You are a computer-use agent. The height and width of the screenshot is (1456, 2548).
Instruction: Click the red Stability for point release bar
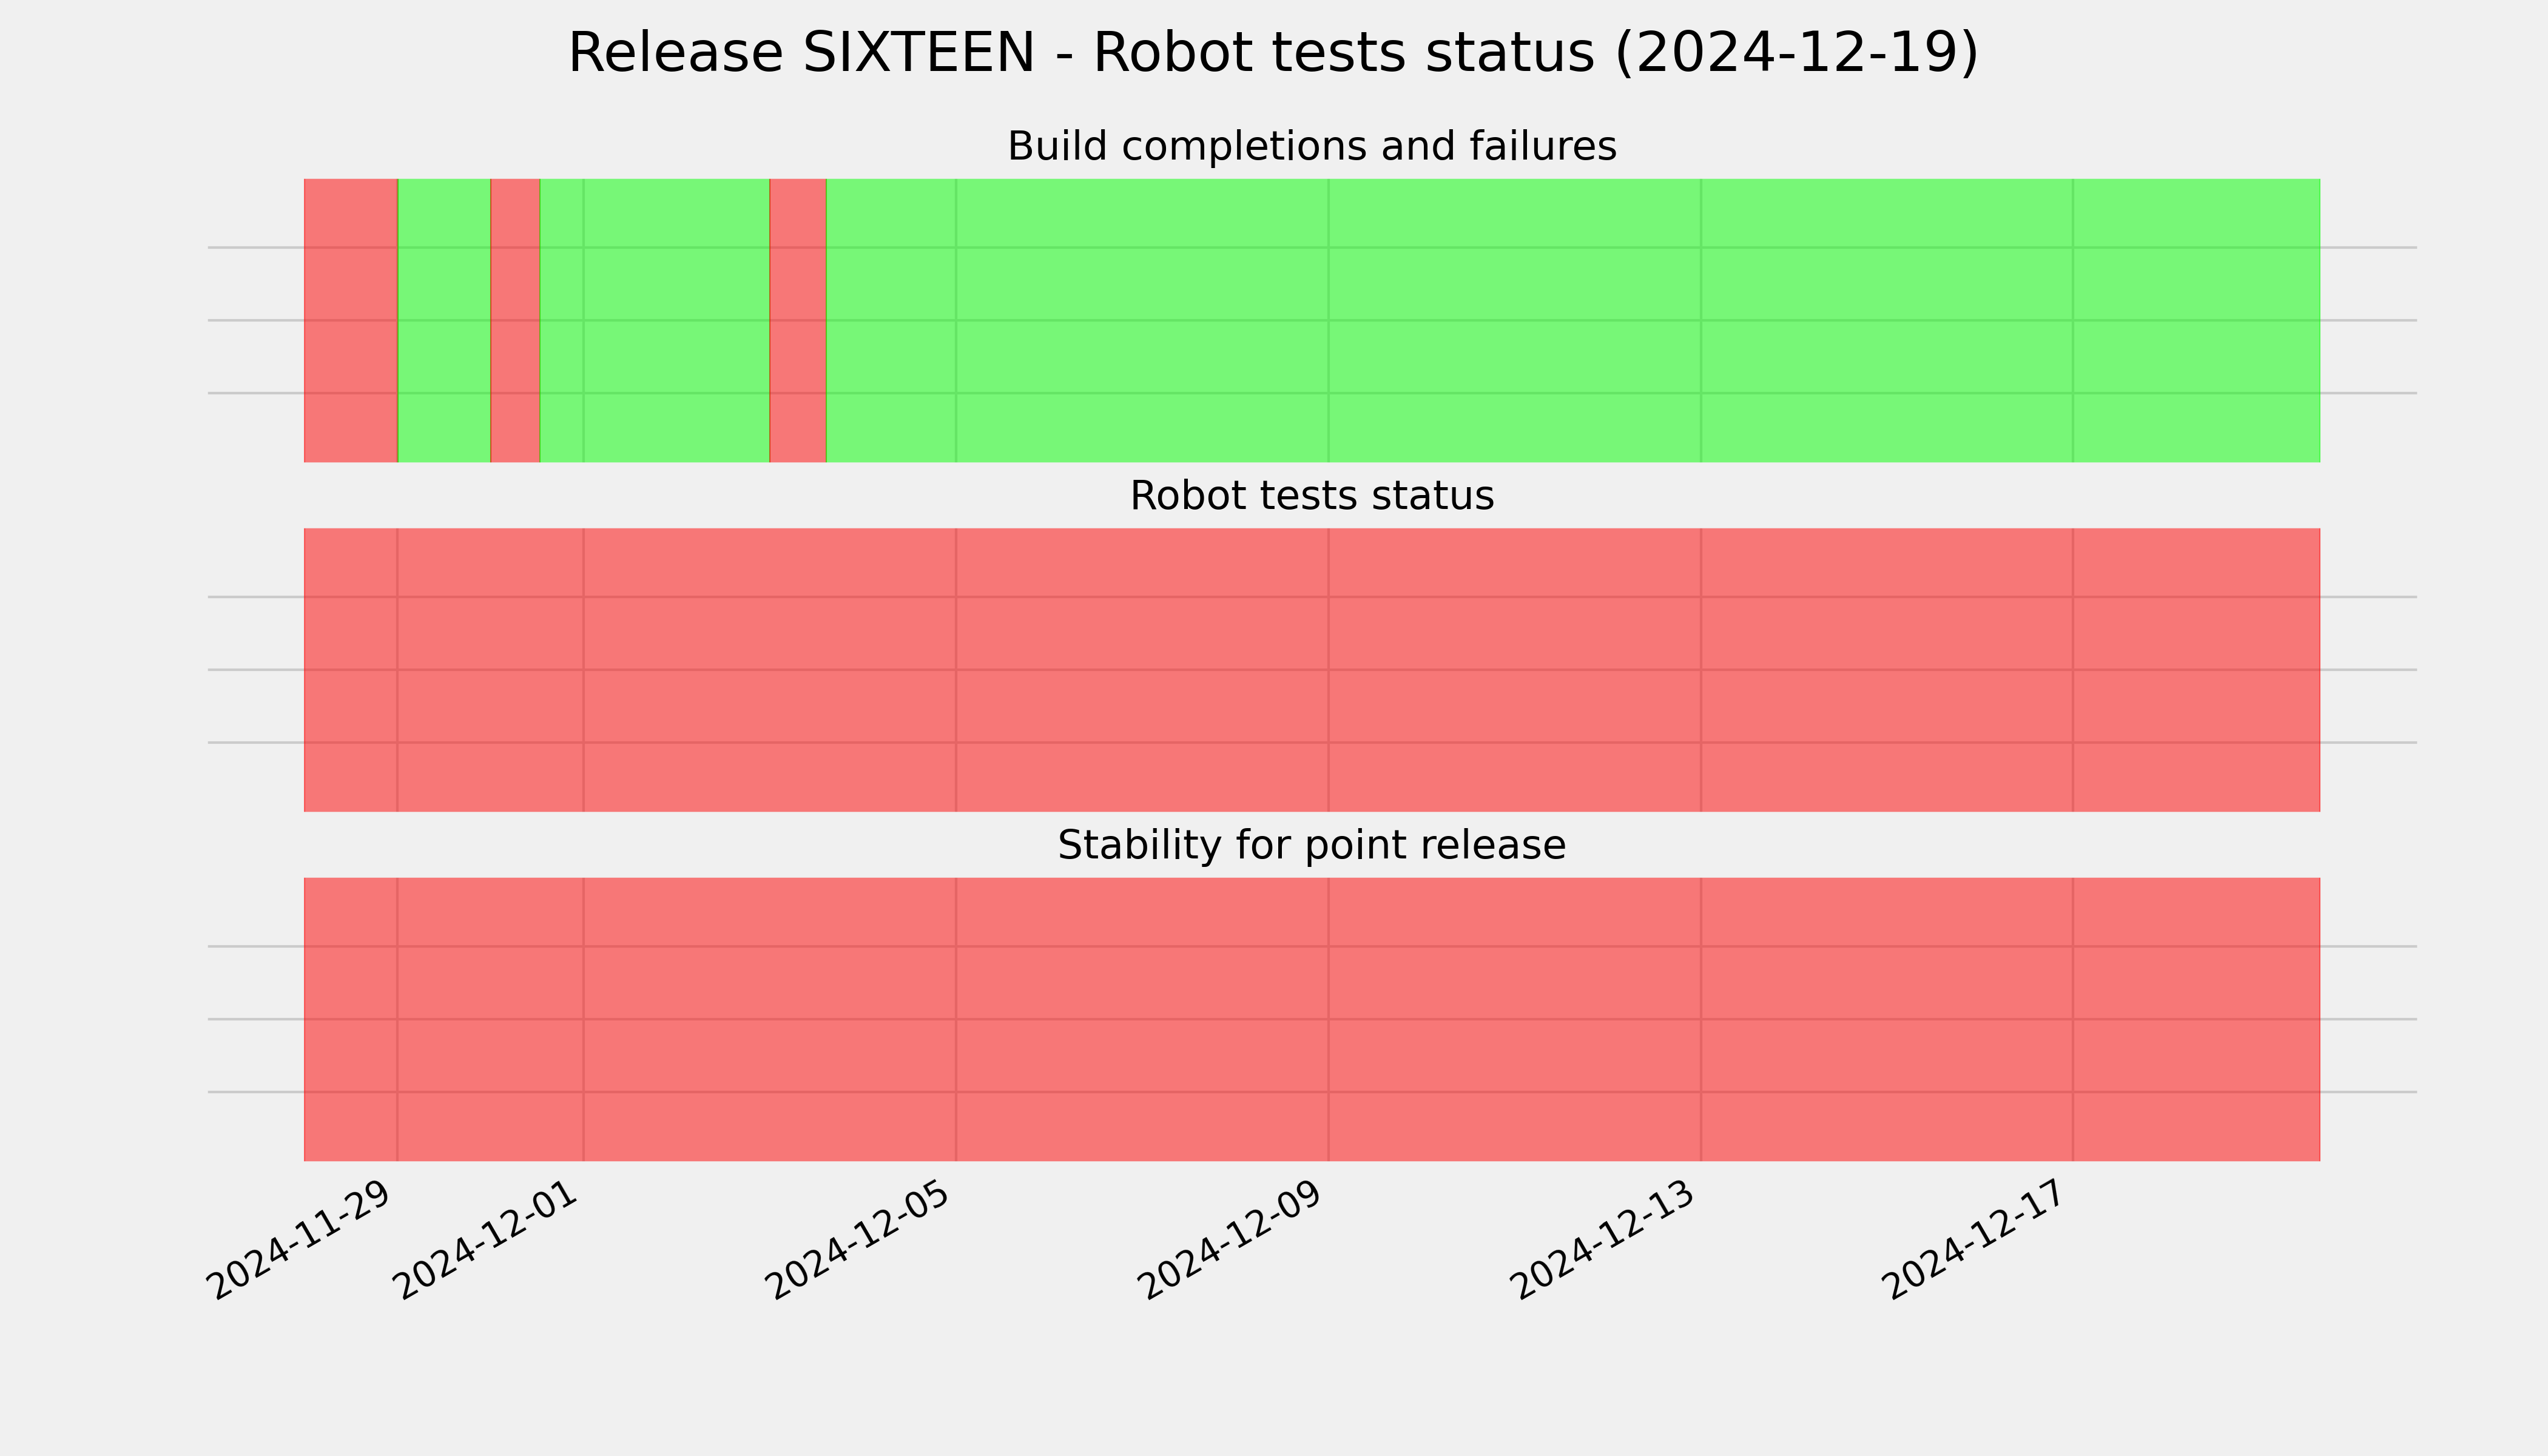pyautogui.click(x=1312, y=1019)
